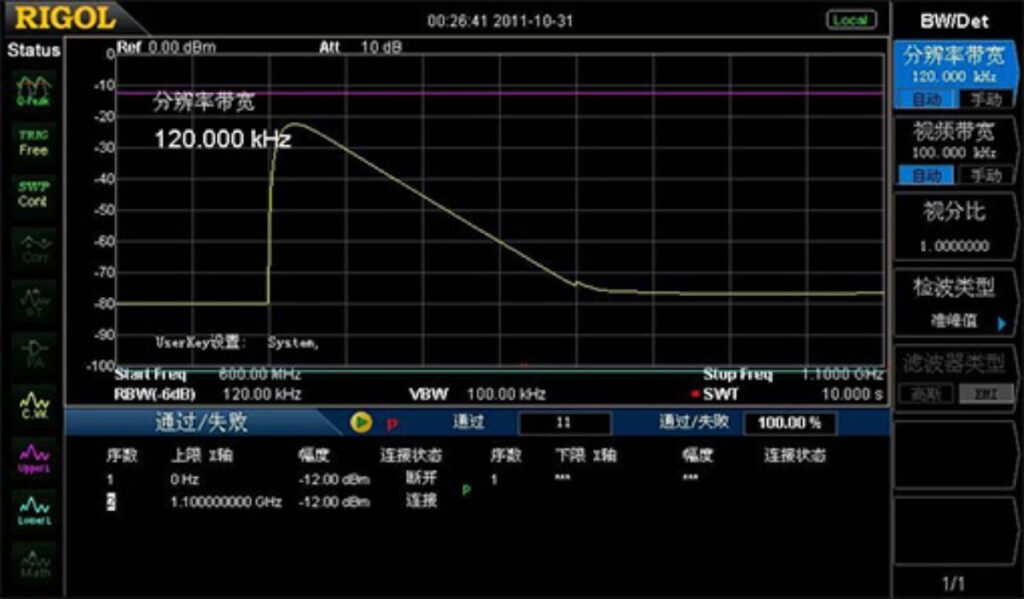Set 分辨率带宽 (RBW) to 自动
The image size is (1024, 599).
click(x=926, y=100)
